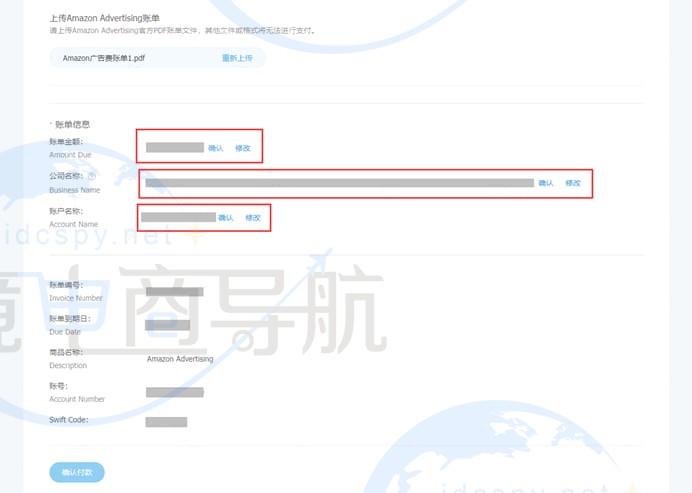Screen dimensions: 692x493
Task: Click the 重新上传 re-upload link
Action: [x=237, y=58]
